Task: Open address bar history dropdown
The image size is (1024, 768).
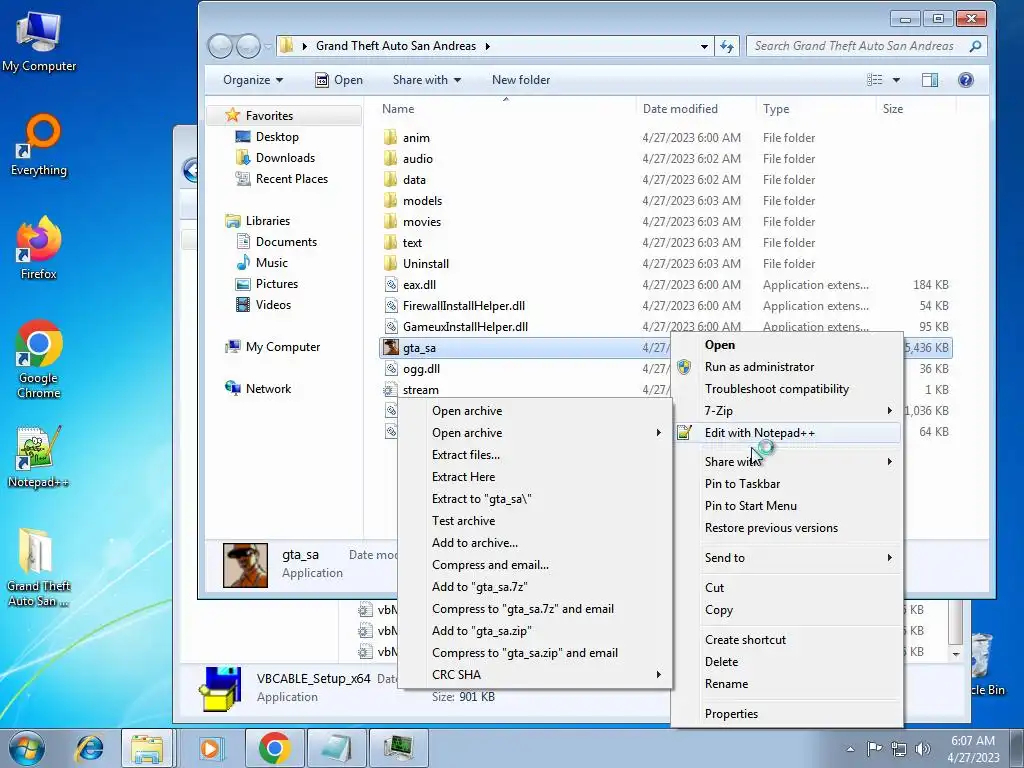Action: (704, 46)
